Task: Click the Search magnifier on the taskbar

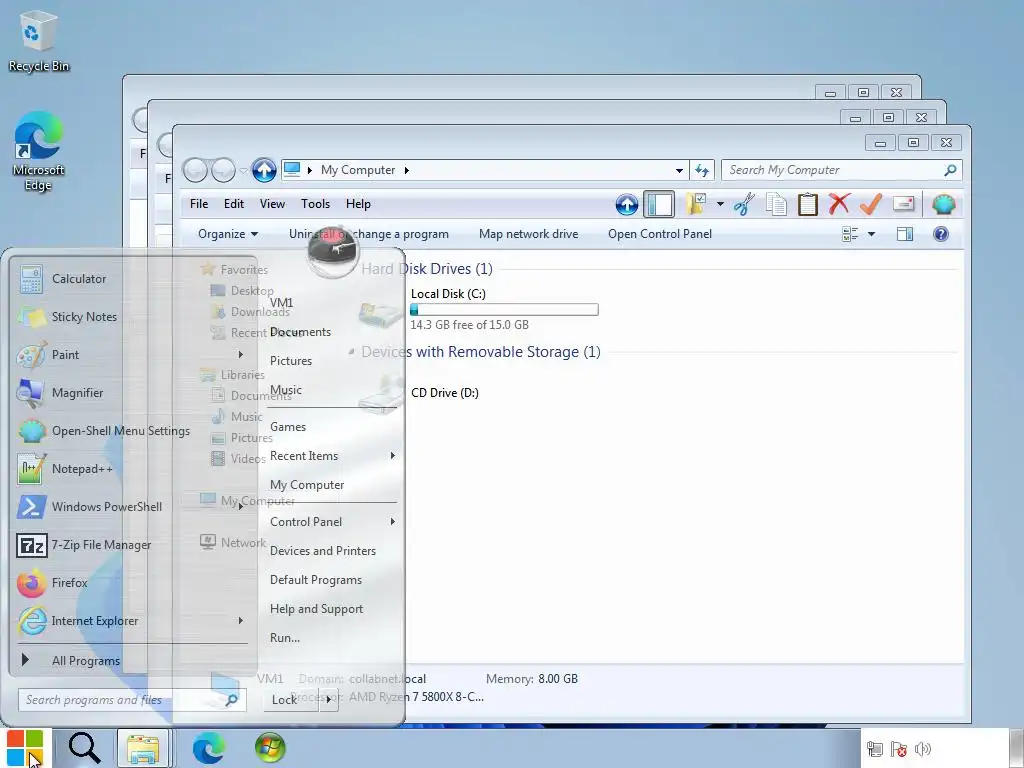Action: pyautogui.click(x=84, y=748)
